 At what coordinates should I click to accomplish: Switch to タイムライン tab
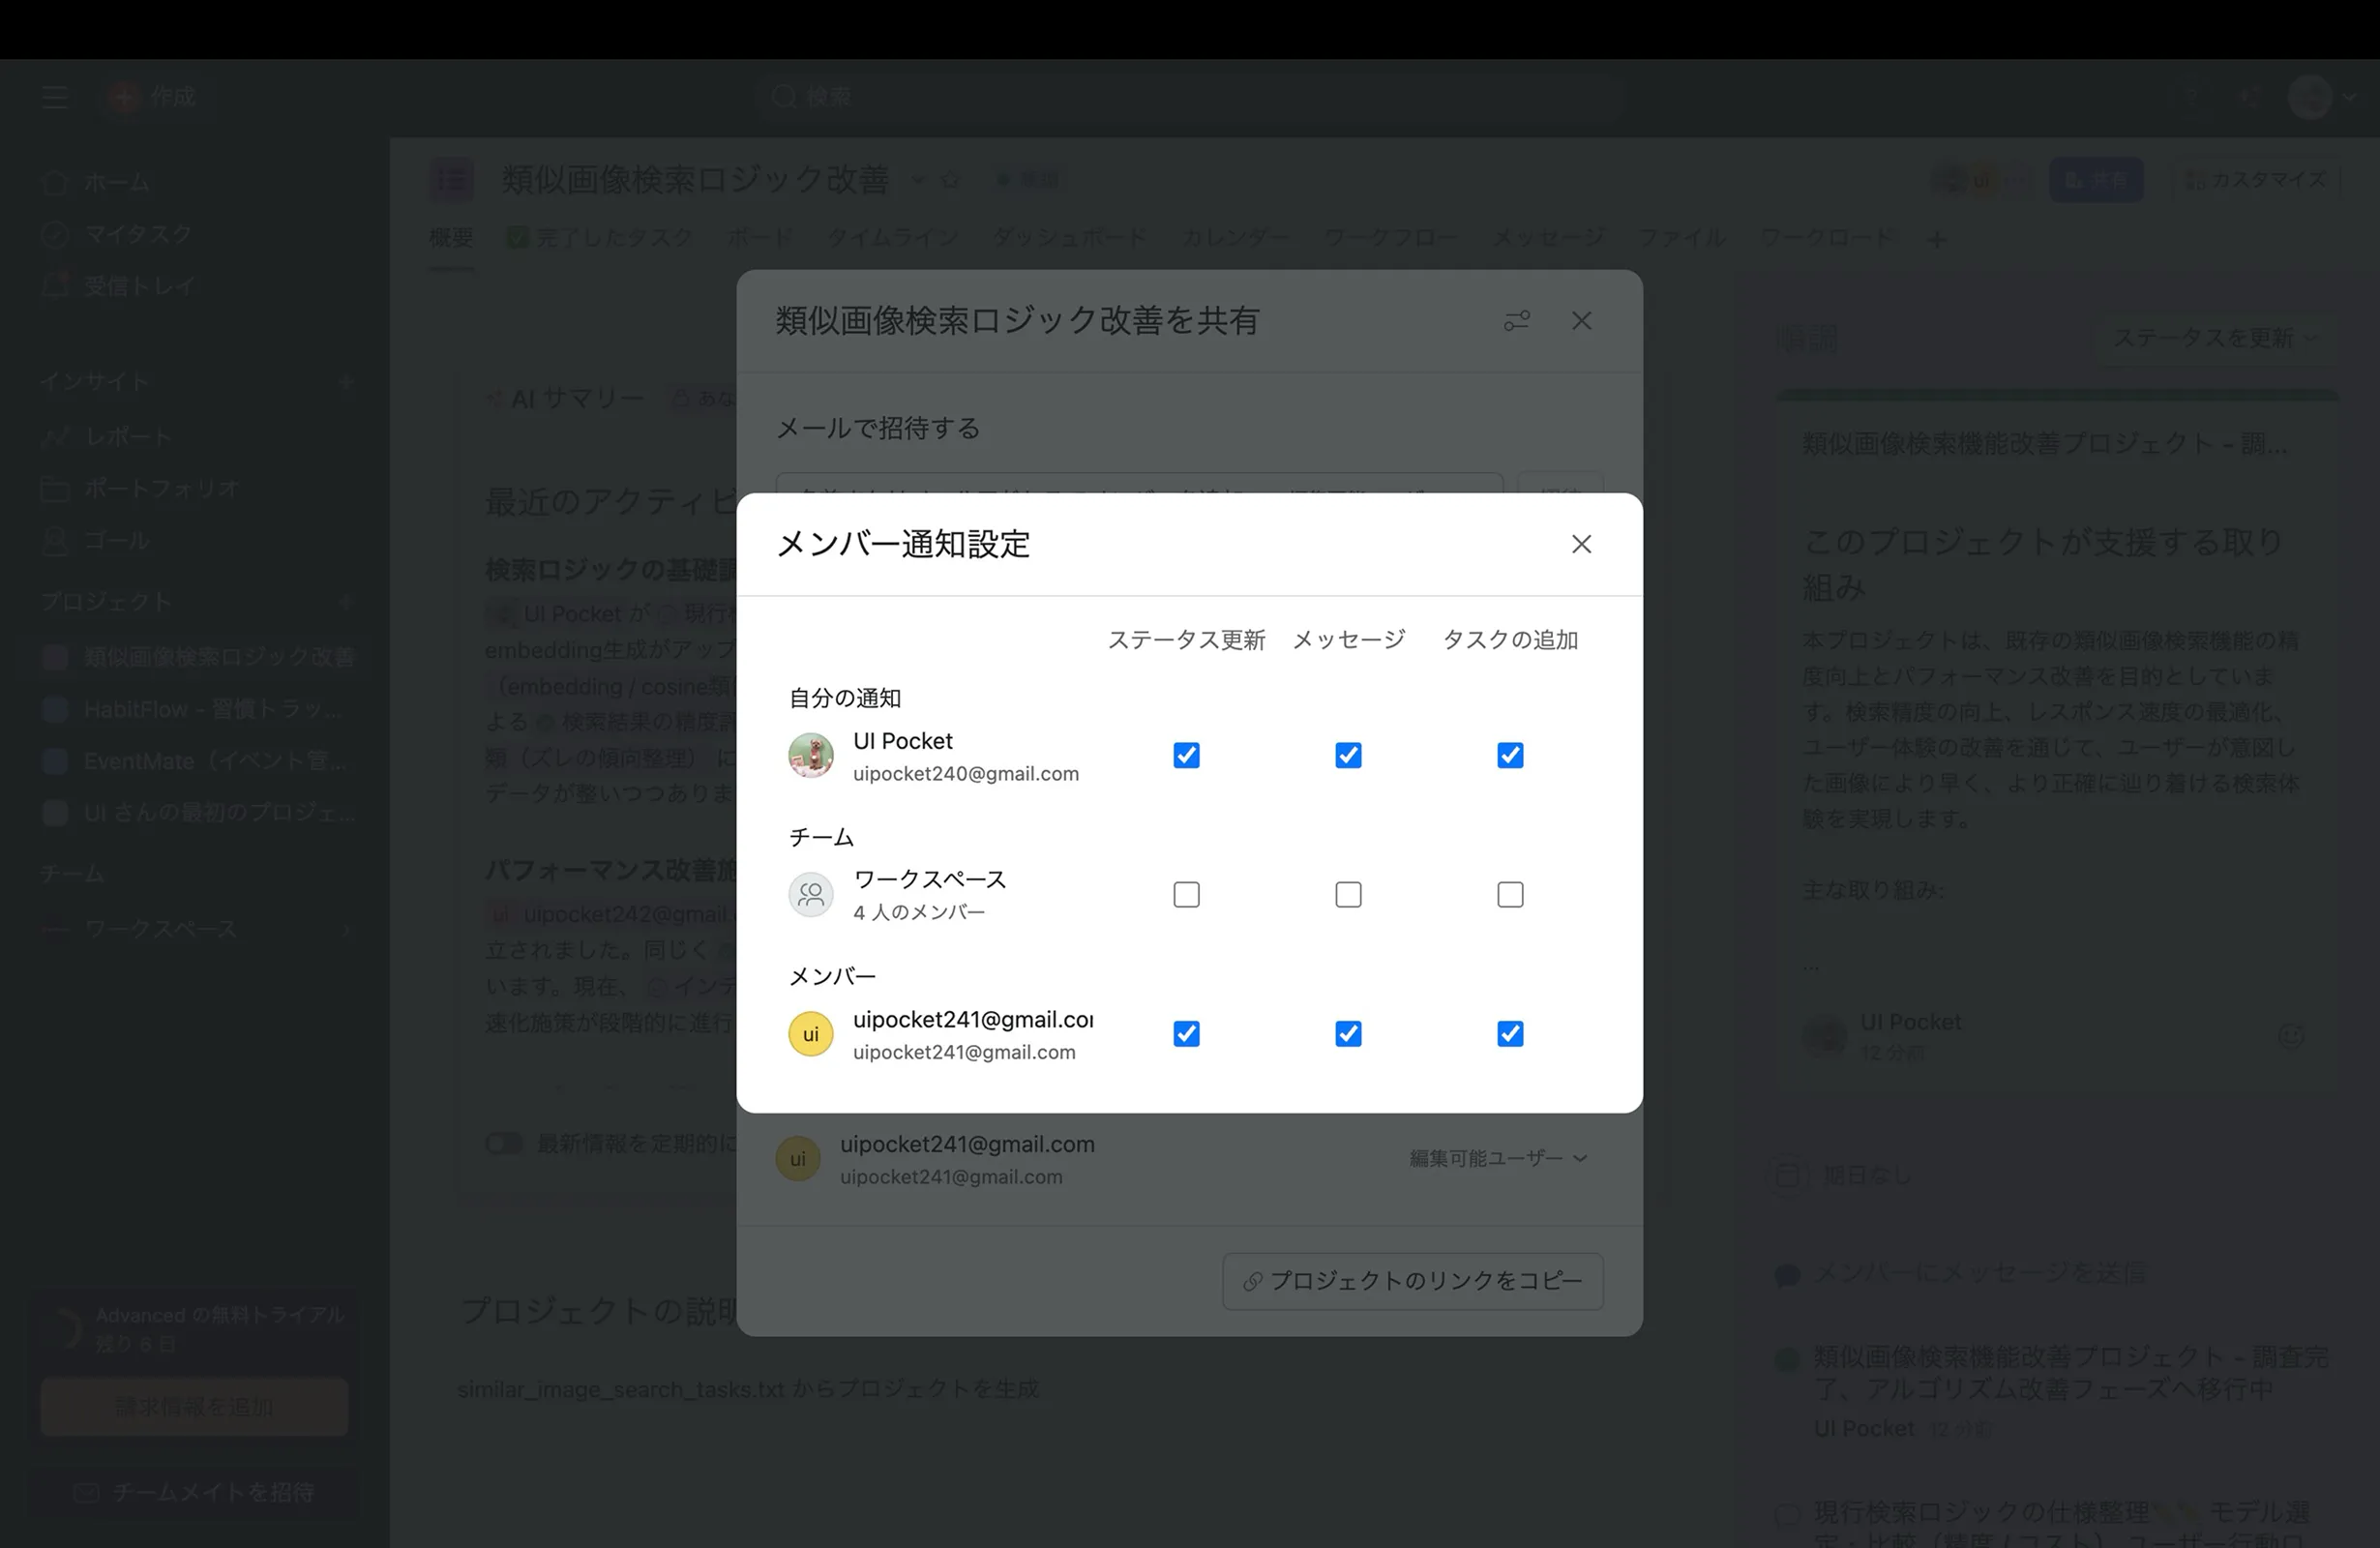coord(892,238)
